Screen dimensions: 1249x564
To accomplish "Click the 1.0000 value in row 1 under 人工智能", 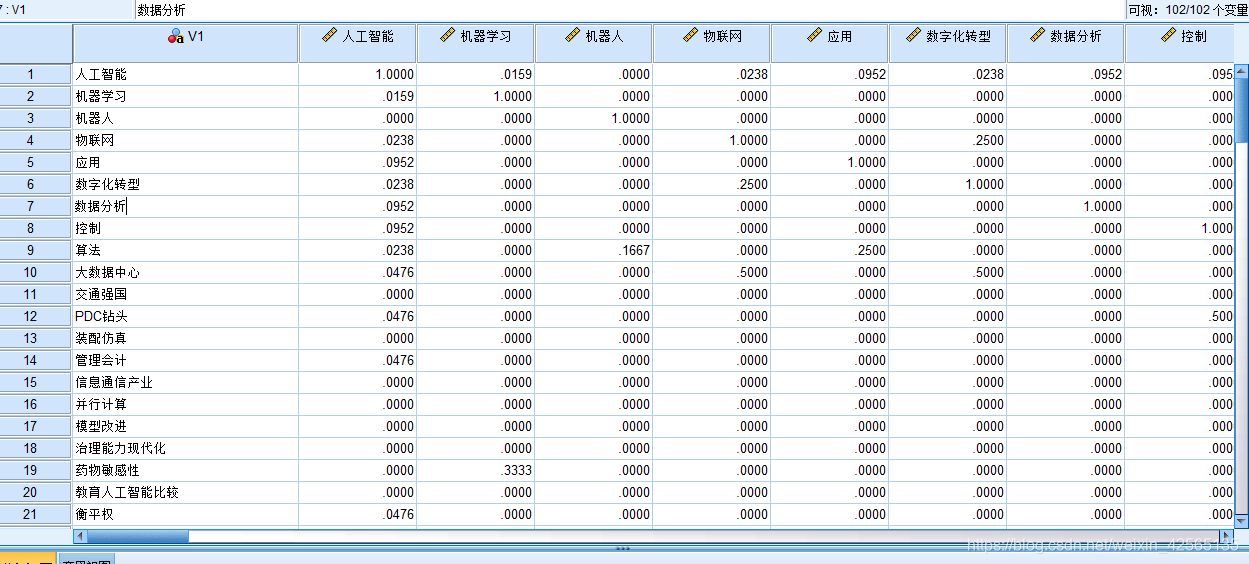I will pyautogui.click(x=395, y=74).
